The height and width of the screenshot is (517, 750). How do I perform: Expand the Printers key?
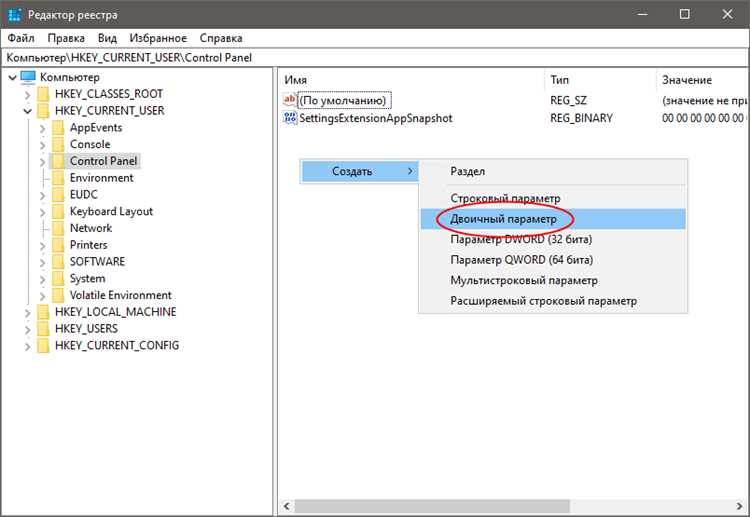point(42,245)
